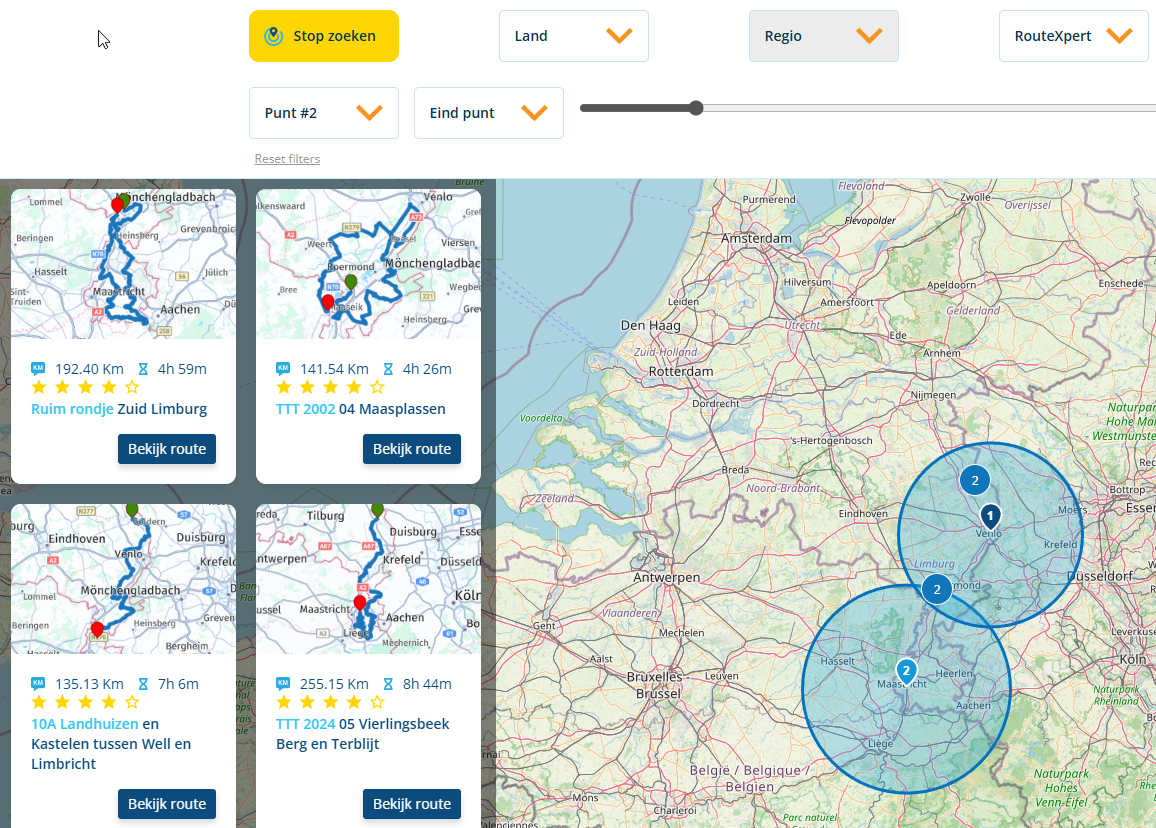Click the location search icon in Stop zoeken
The width and height of the screenshot is (1156, 828).
click(273, 36)
